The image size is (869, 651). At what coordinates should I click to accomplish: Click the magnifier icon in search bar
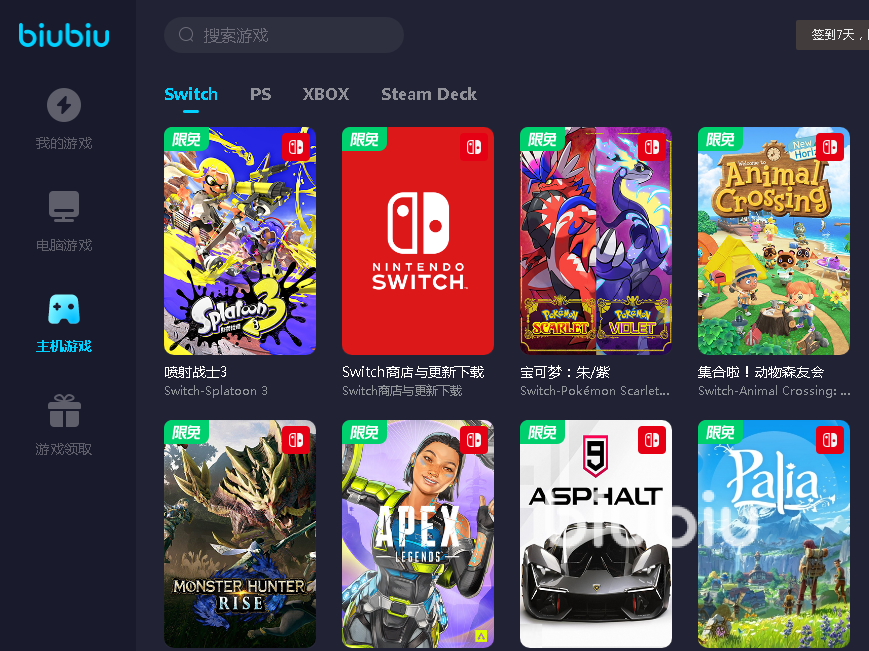[186, 35]
